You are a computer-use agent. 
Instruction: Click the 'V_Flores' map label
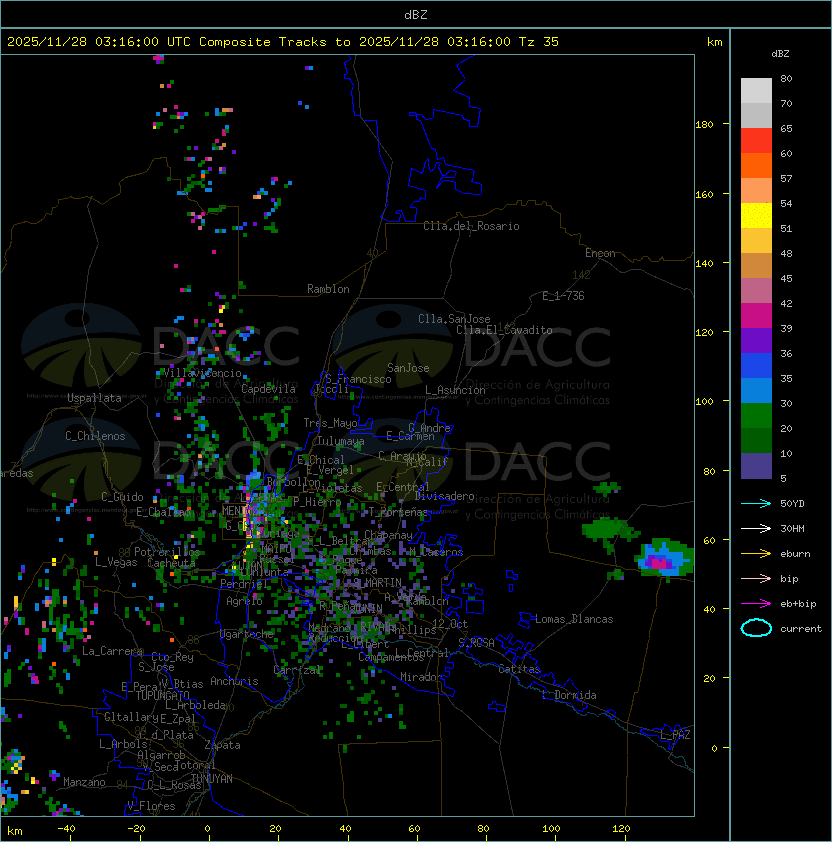tap(151, 806)
